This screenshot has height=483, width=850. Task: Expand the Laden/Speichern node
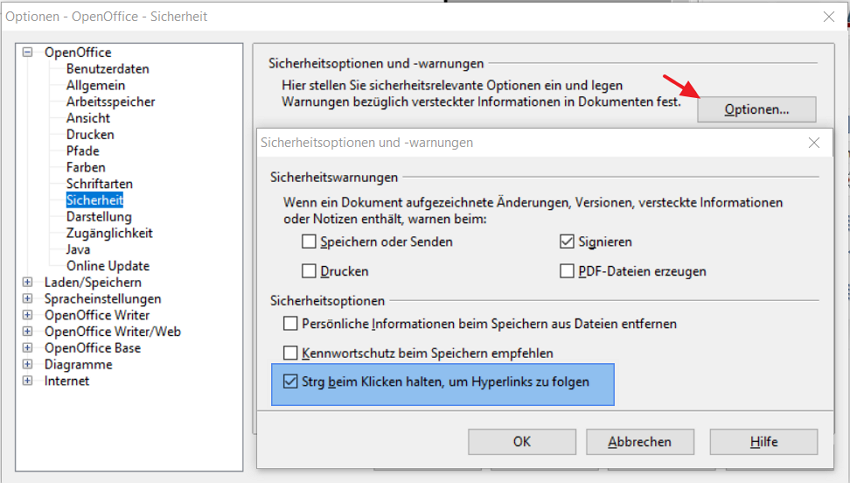28,282
